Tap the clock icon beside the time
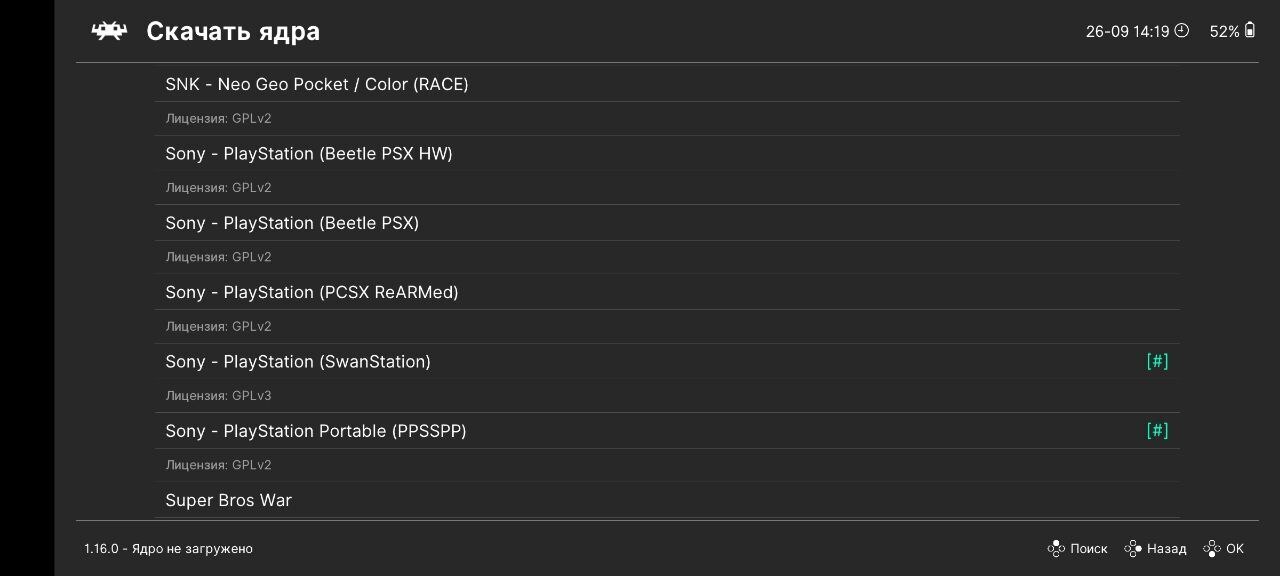Screen dimensions: 1280x576 [x=1182, y=31]
